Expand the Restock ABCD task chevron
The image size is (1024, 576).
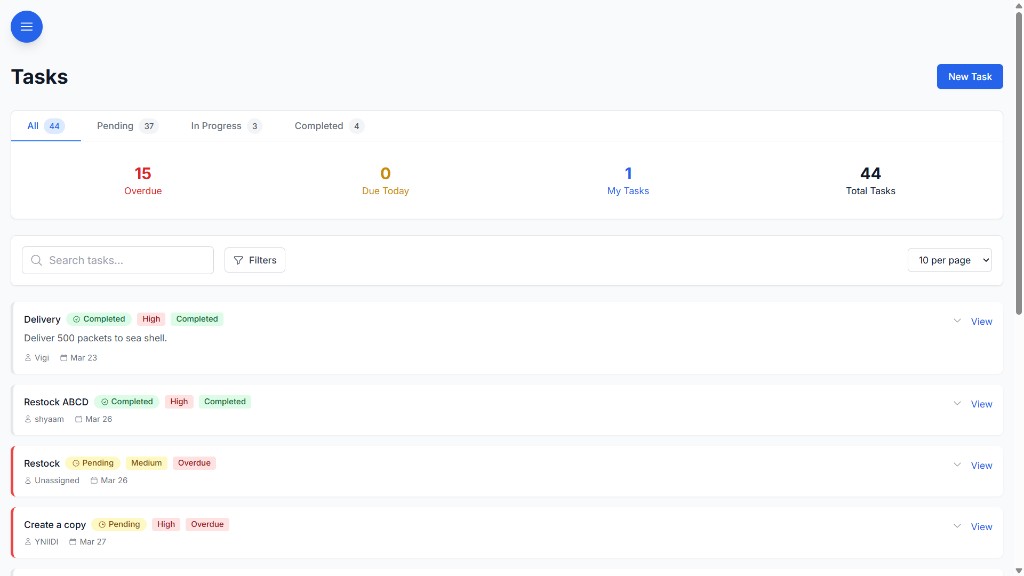(957, 404)
